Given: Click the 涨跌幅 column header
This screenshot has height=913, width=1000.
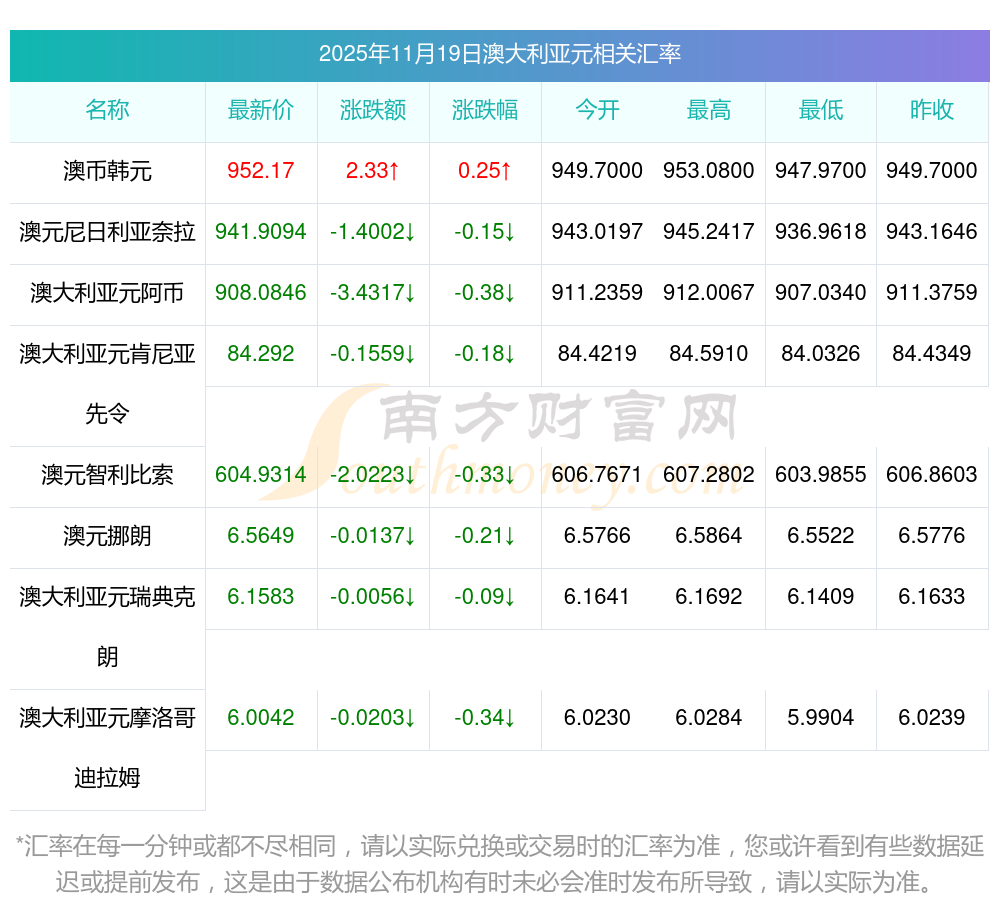Looking at the screenshot, I should pyautogui.click(x=485, y=111).
